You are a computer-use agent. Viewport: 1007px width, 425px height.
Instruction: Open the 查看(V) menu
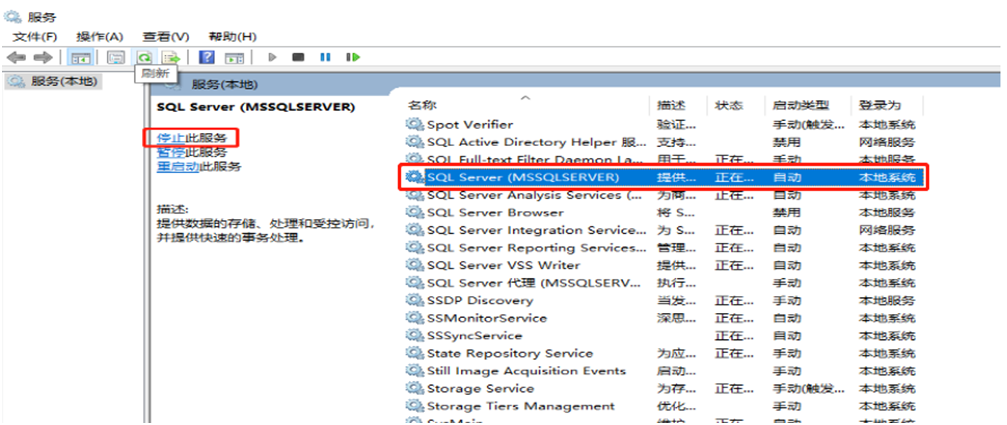[163, 37]
